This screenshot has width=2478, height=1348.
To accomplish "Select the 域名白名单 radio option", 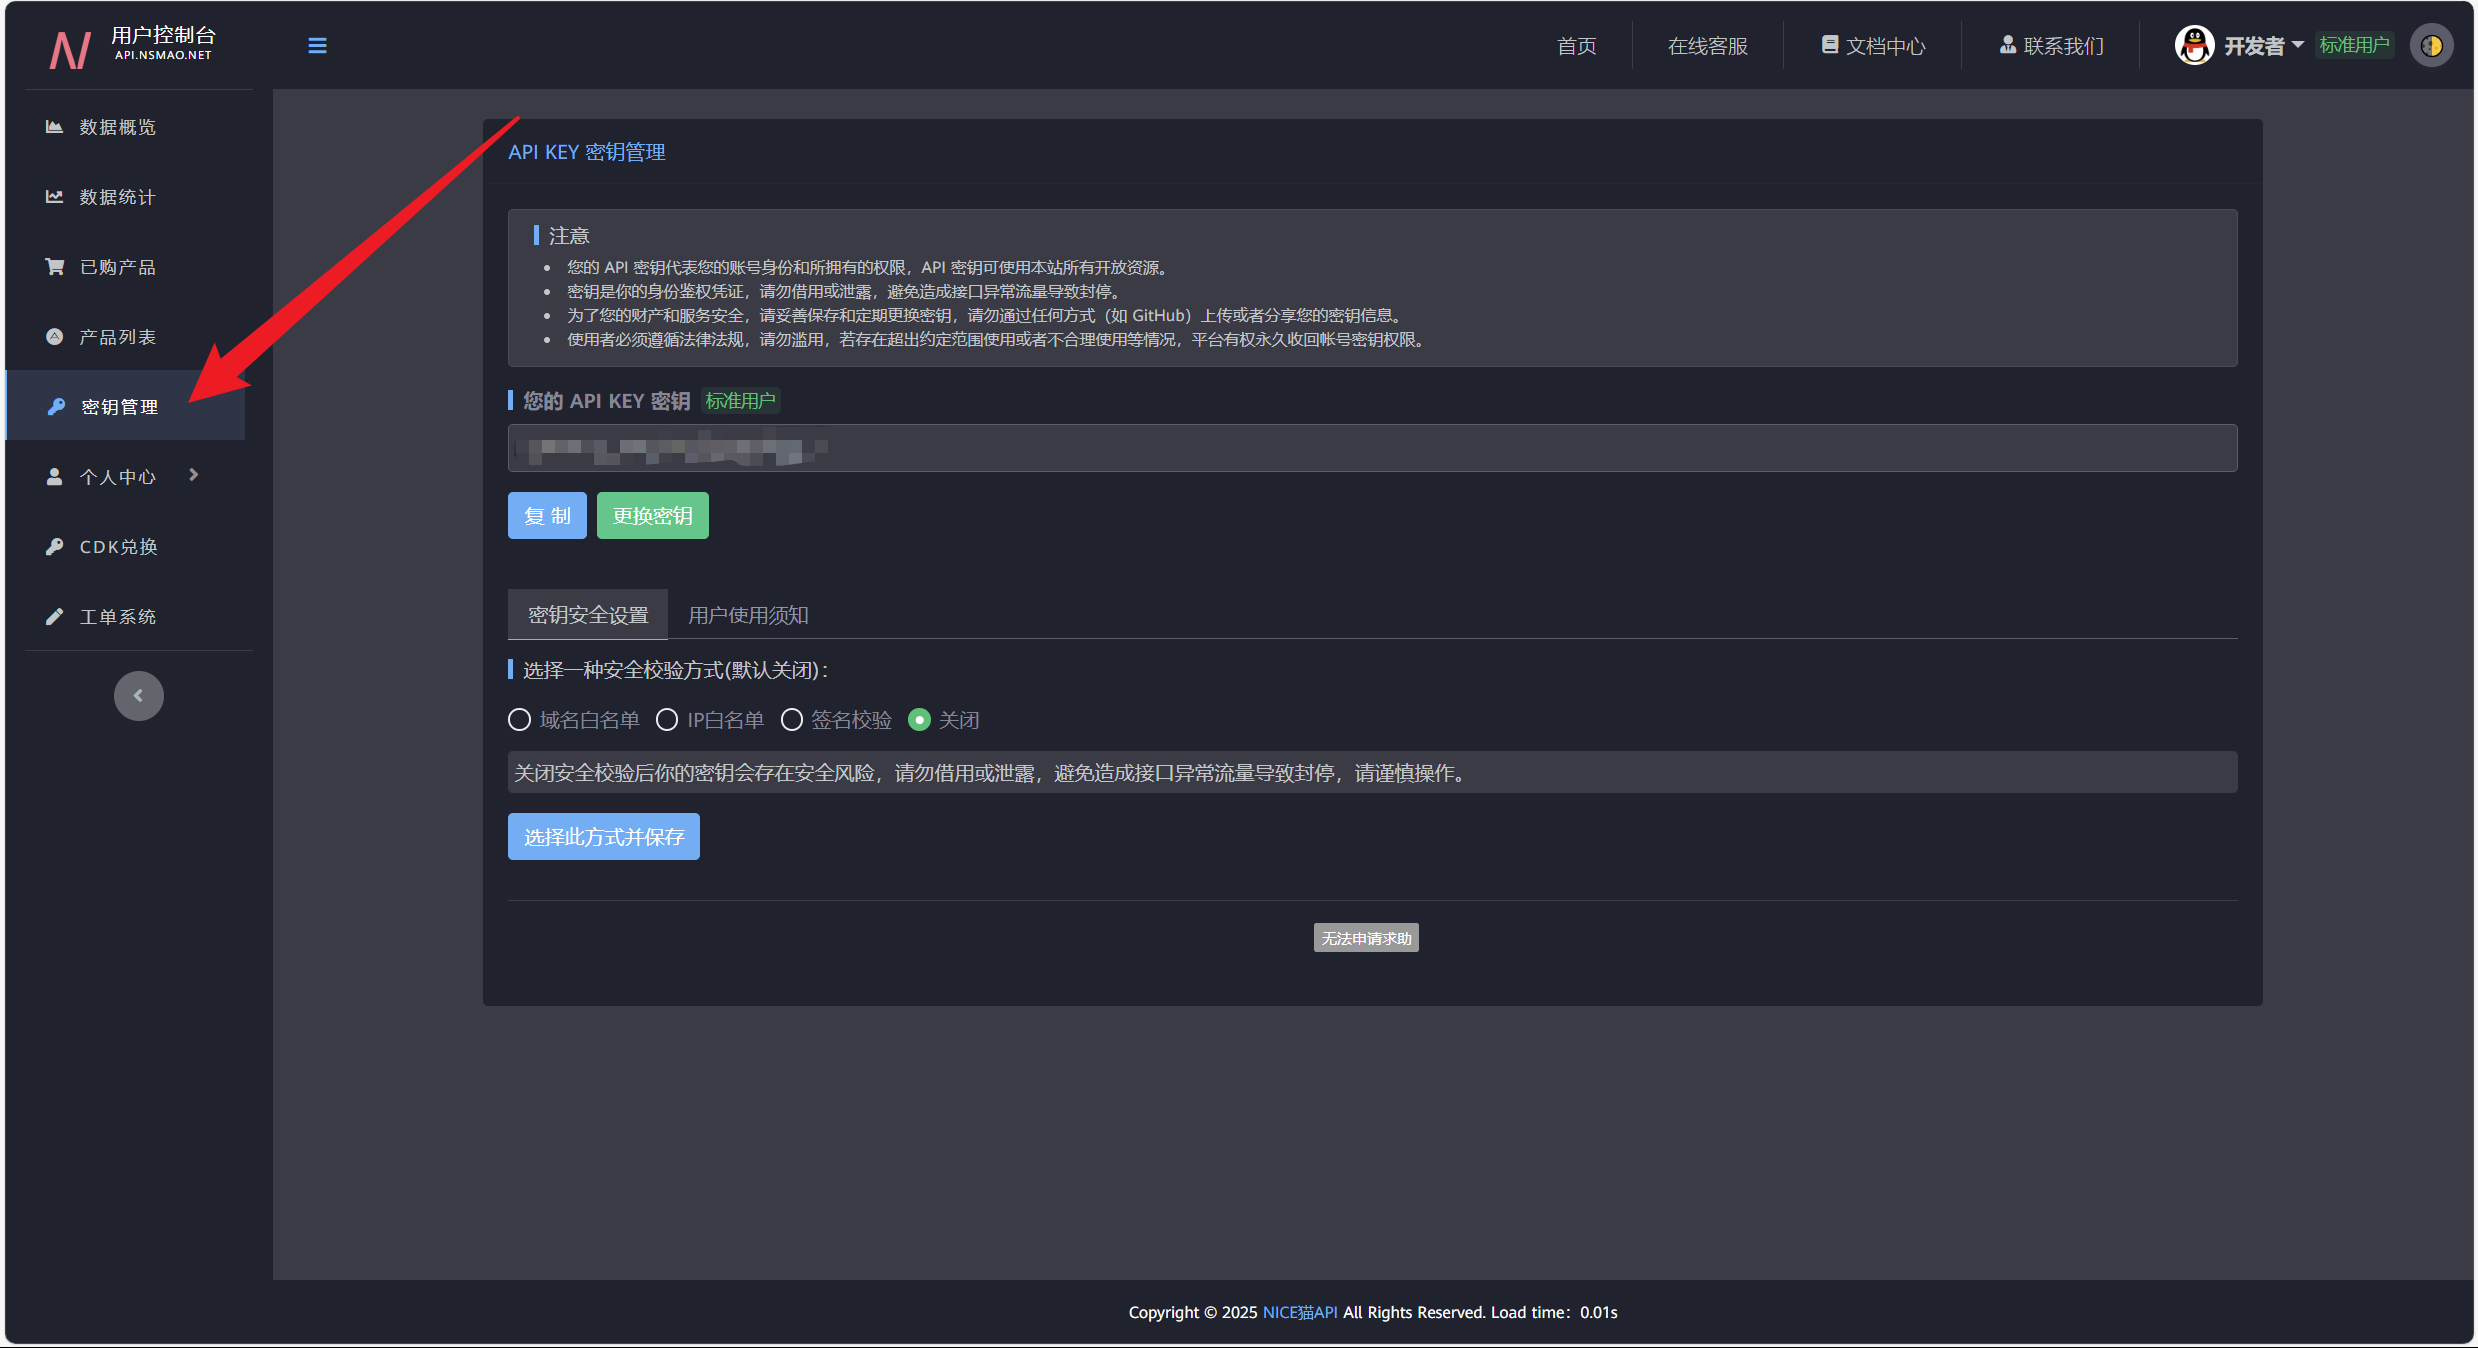I will tap(519, 720).
